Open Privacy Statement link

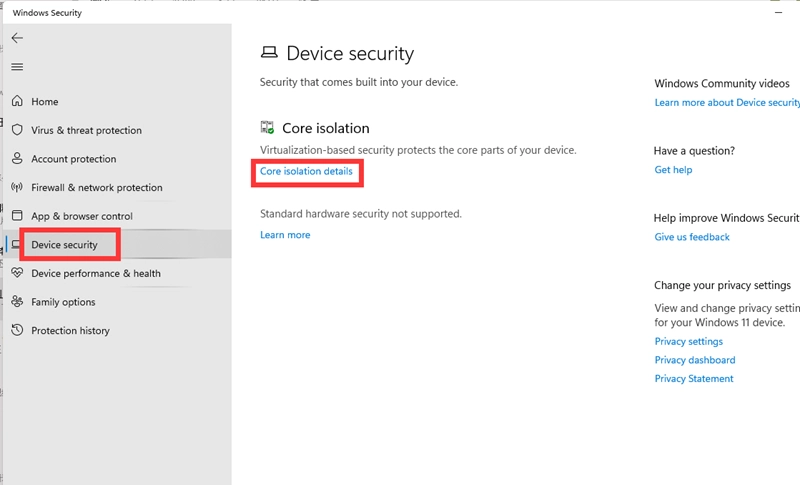694,378
